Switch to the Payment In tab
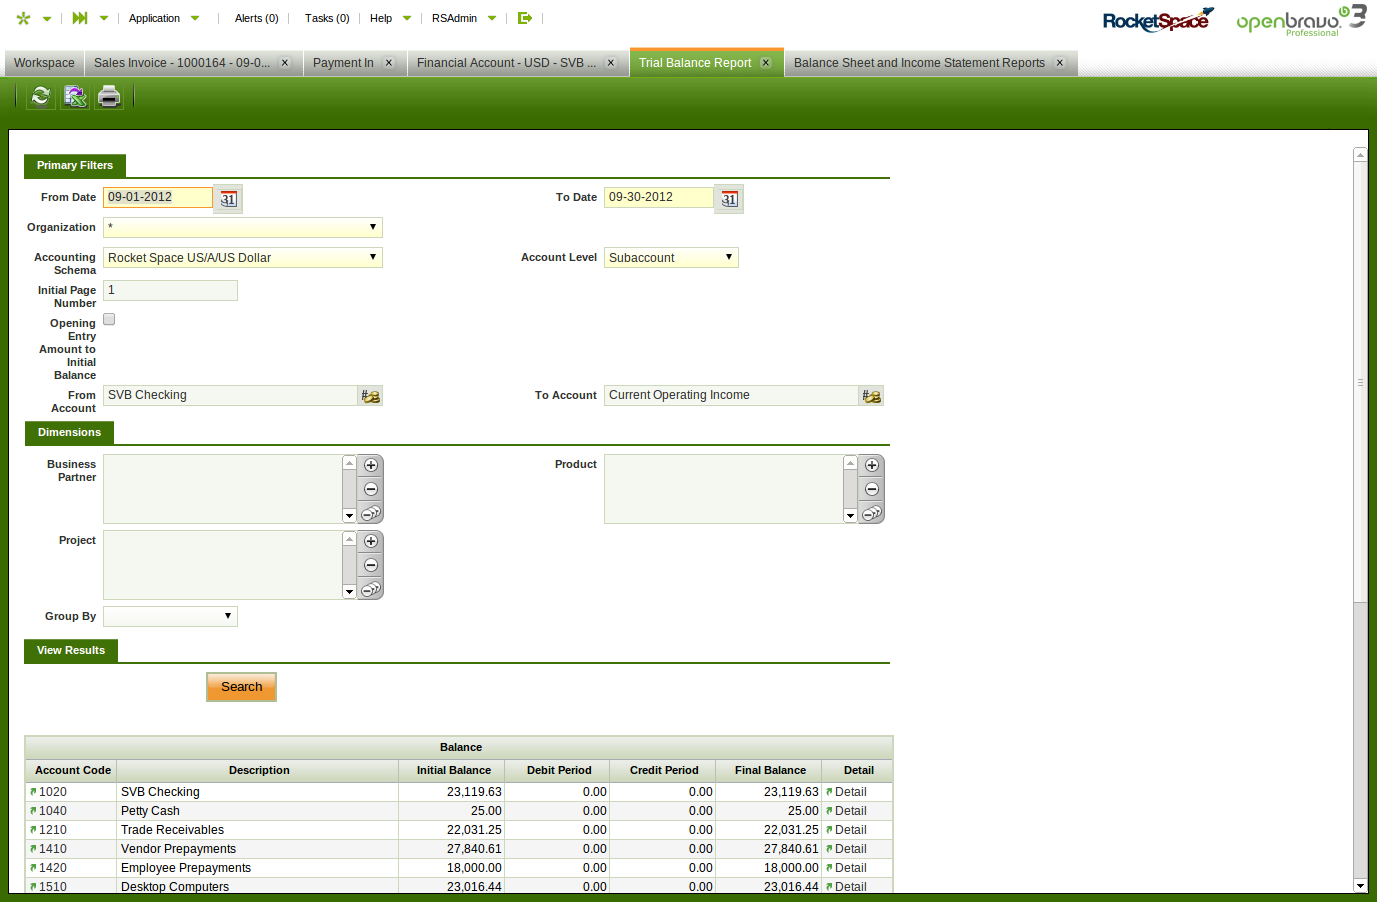 (343, 63)
